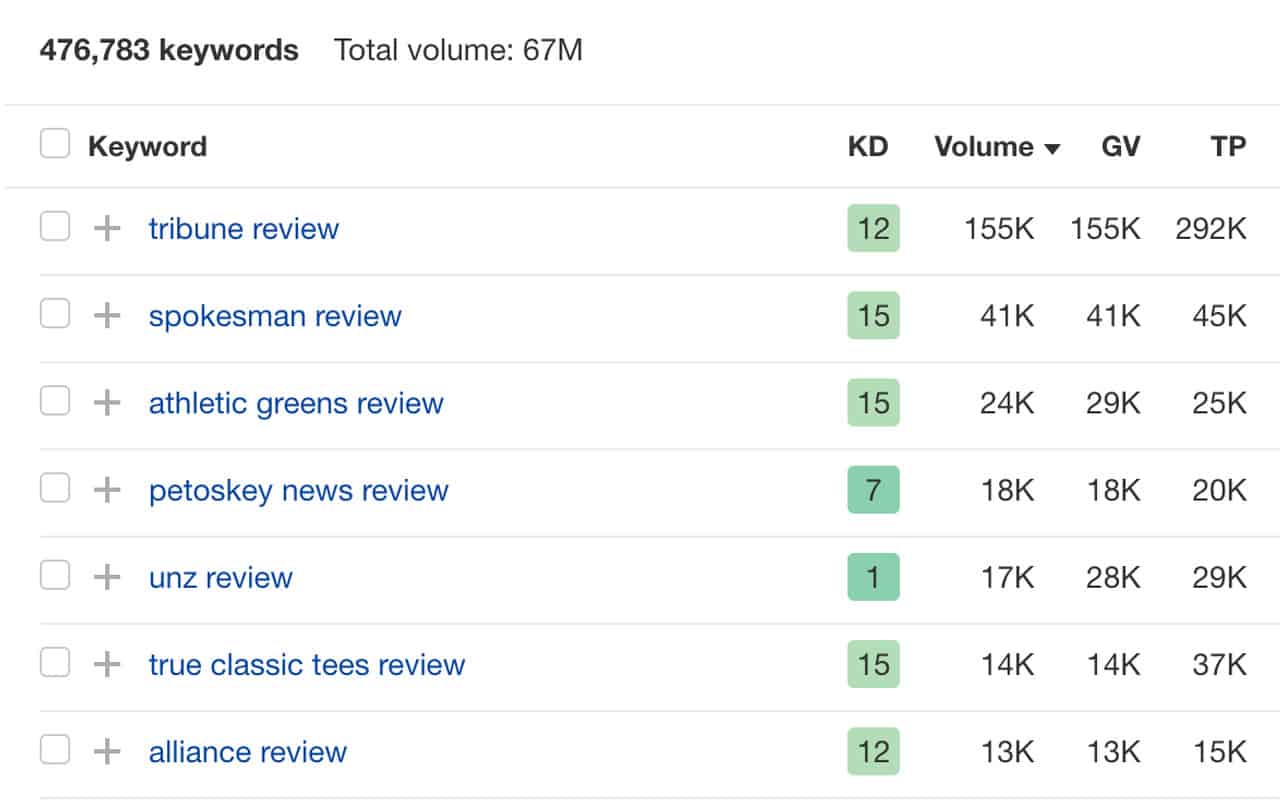The height and width of the screenshot is (800, 1280).
Task: Click the green KD badge showing 1
Action: [873, 577]
